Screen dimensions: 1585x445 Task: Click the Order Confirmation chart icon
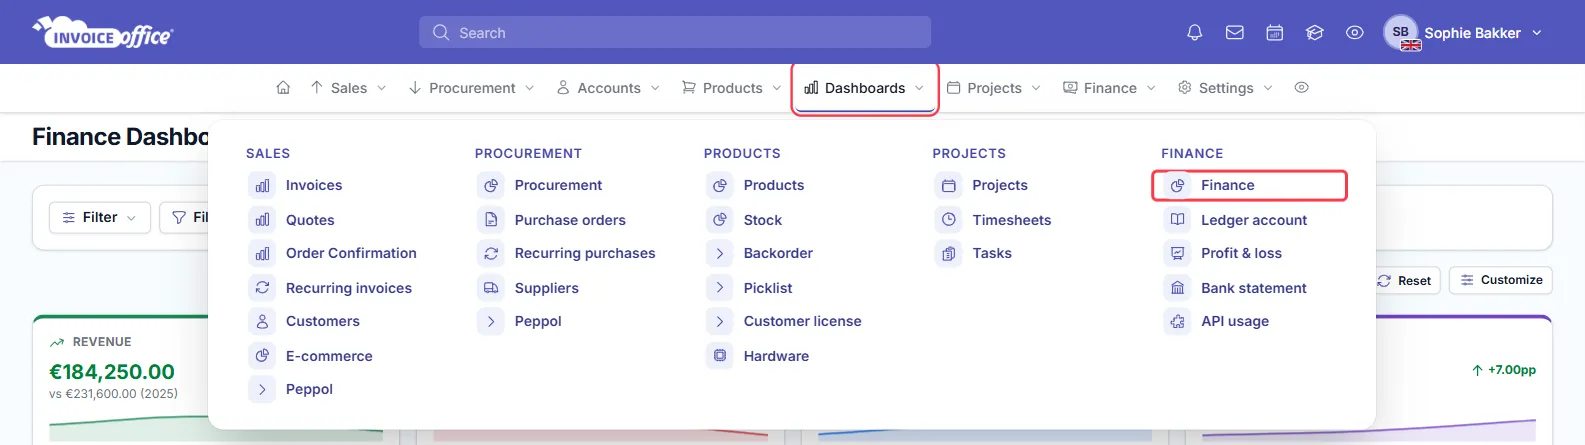click(x=262, y=254)
